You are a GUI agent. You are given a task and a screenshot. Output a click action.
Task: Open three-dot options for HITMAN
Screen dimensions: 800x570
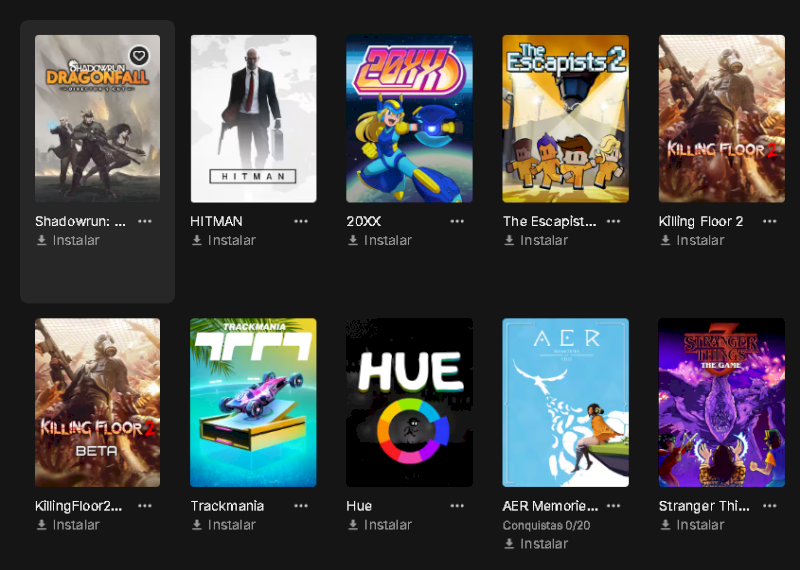(x=301, y=221)
